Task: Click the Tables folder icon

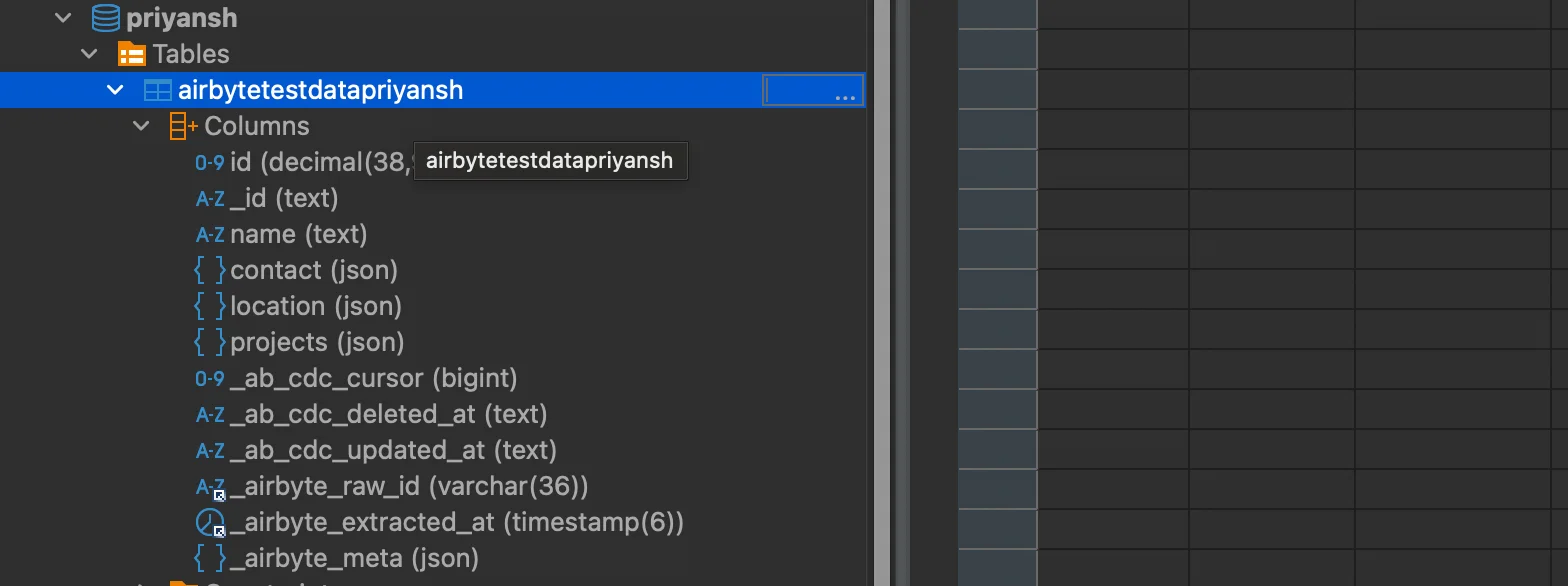Action: [x=131, y=54]
